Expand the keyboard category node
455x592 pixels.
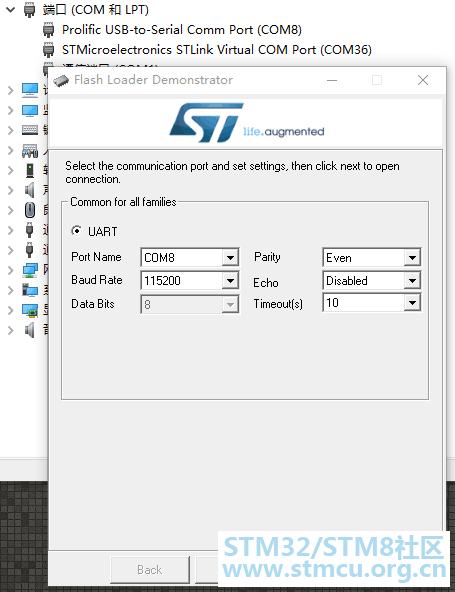pyautogui.click(x=11, y=130)
